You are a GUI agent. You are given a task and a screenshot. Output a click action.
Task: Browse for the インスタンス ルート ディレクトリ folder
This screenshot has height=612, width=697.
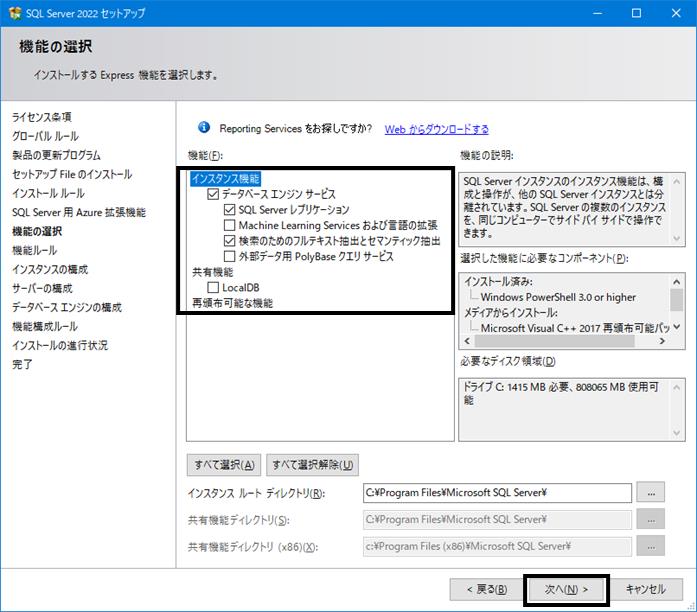click(x=651, y=492)
